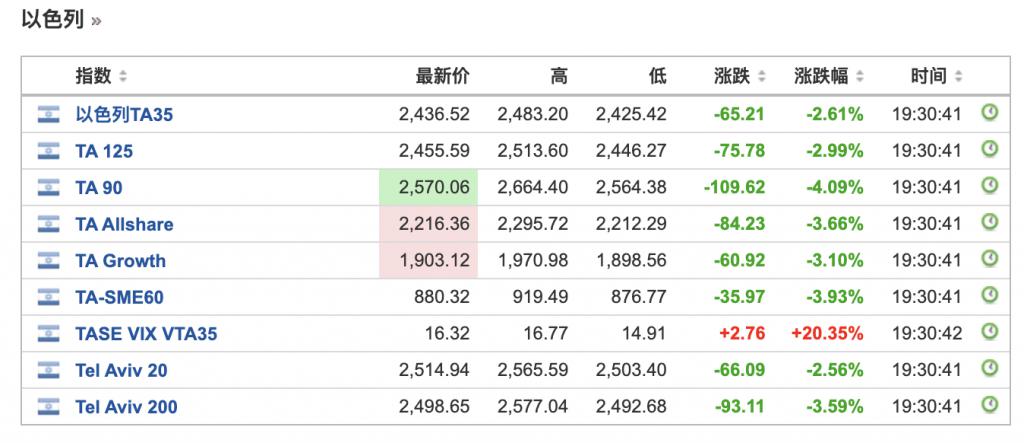Click the clock icon in the TA 90 row
The width and height of the screenshot is (1024, 443).
point(990,186)
